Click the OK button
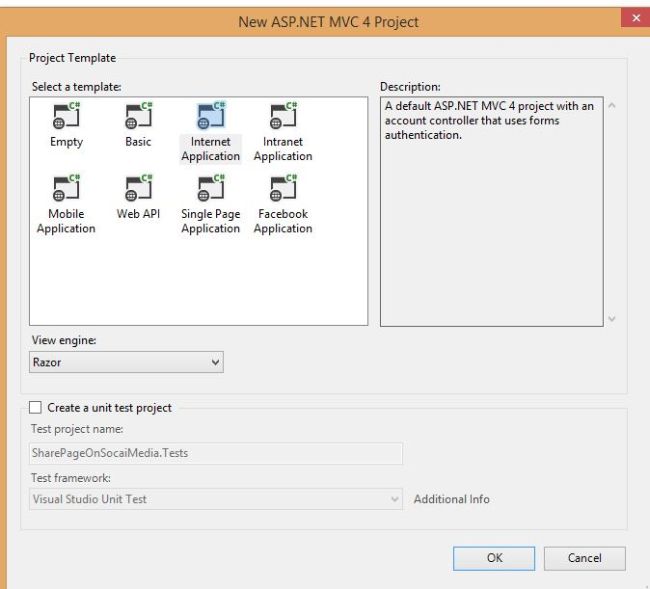The width and height of the screenshot is (650, 589). pos(494,558)
